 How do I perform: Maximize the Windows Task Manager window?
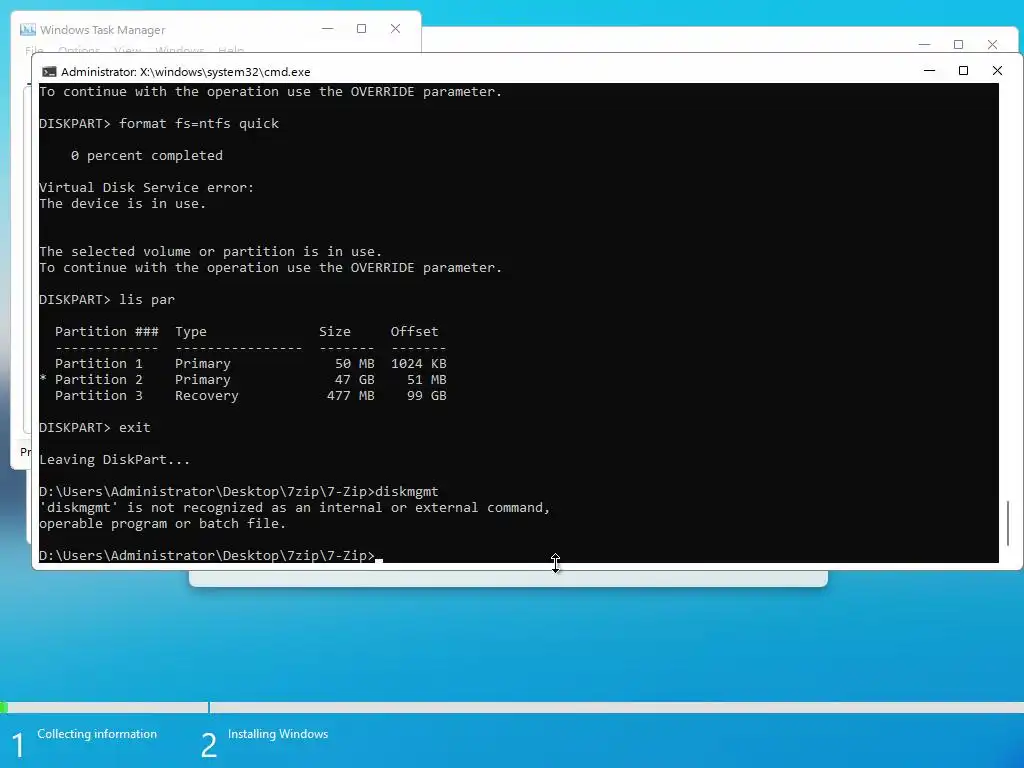(x=362, y=29)
